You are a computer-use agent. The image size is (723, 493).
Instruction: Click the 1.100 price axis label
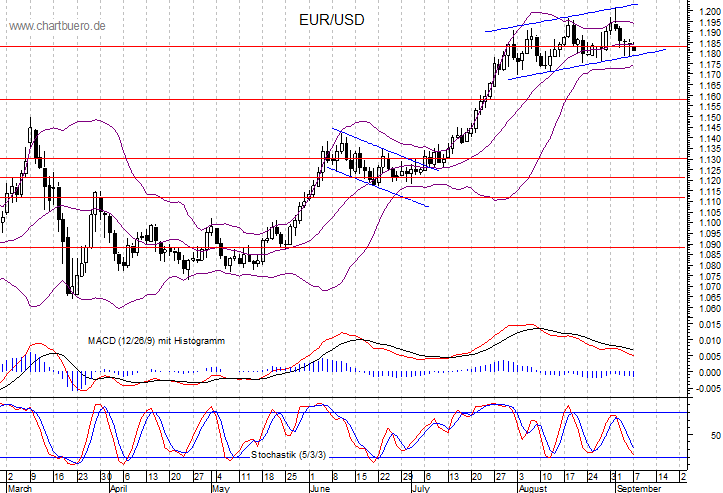[710, 223]
